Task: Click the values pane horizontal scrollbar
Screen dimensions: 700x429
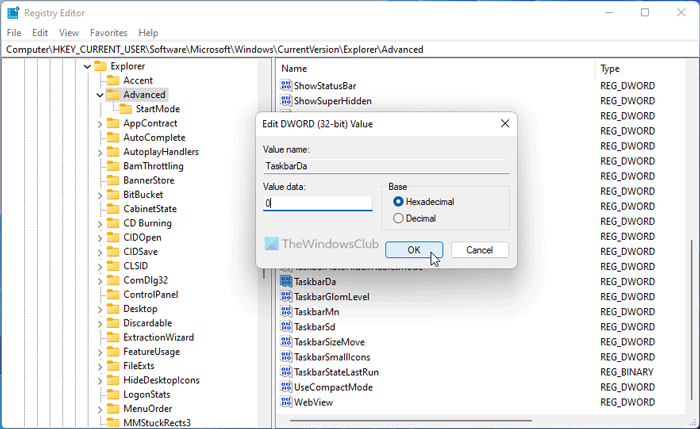Action: [x=411, y=421]
